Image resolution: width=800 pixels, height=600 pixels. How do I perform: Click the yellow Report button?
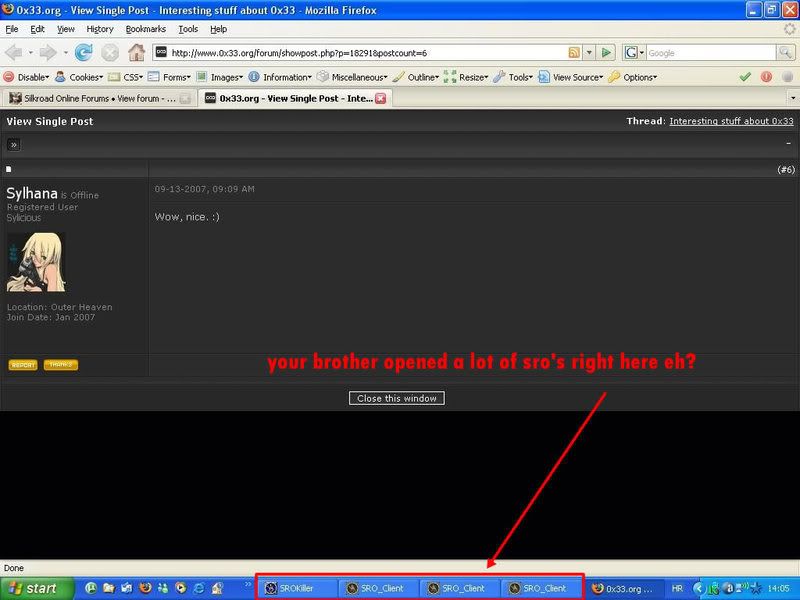click(x=23, y=365)
